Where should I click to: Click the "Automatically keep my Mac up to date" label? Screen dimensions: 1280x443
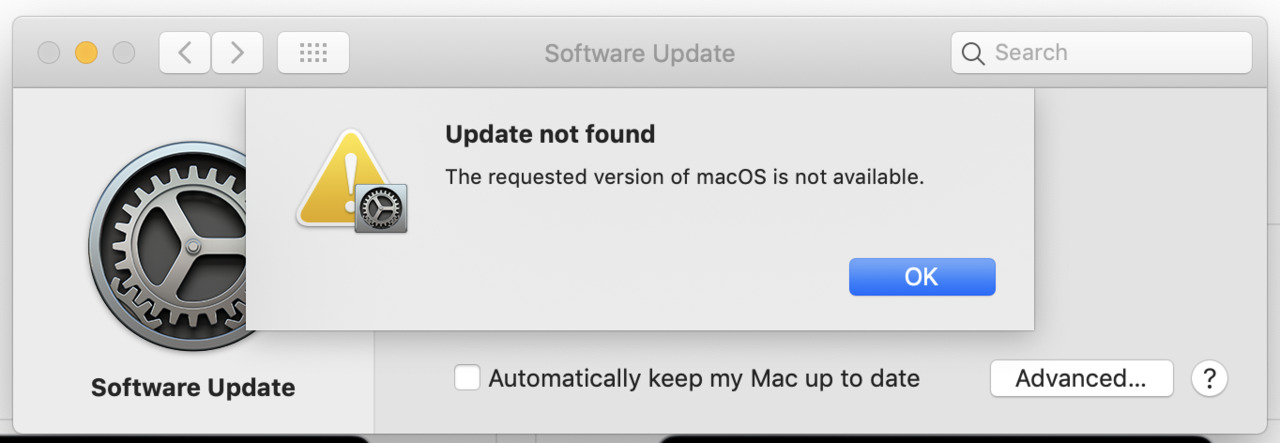[x=704, y=379]
